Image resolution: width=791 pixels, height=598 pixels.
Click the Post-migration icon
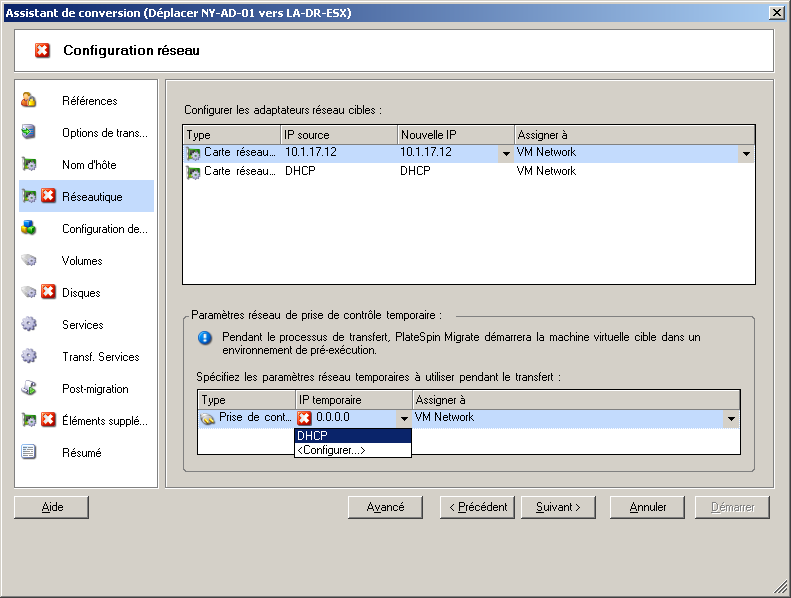[x=29, y=388]
